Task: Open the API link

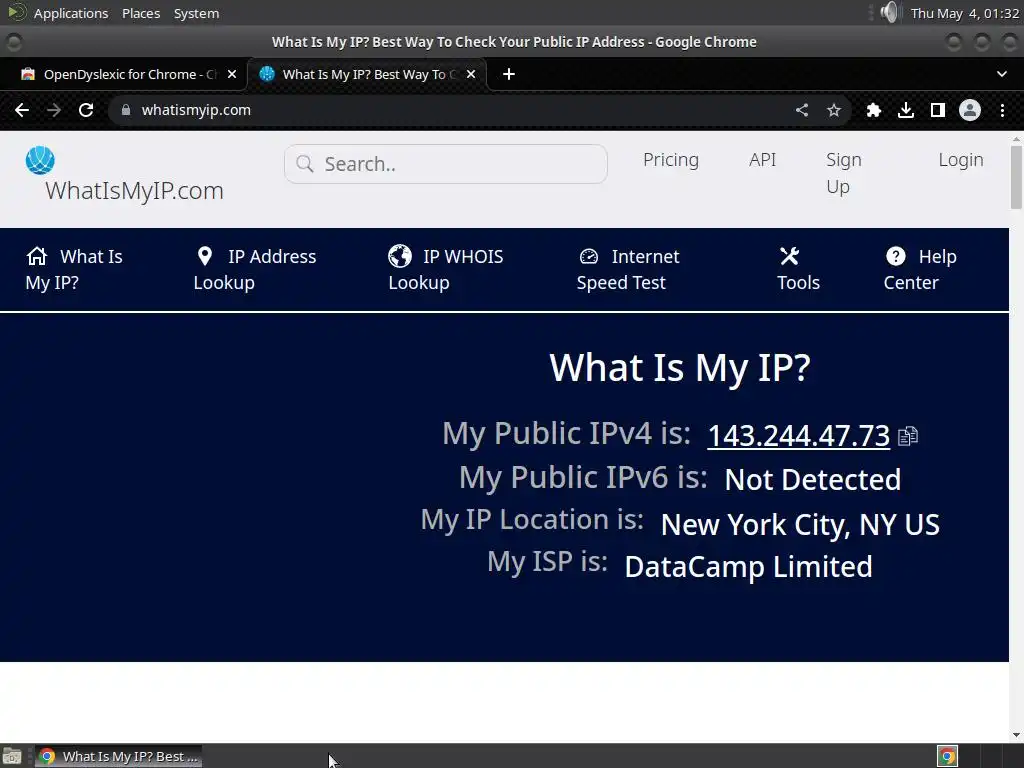Action: (x=762, y=160)
